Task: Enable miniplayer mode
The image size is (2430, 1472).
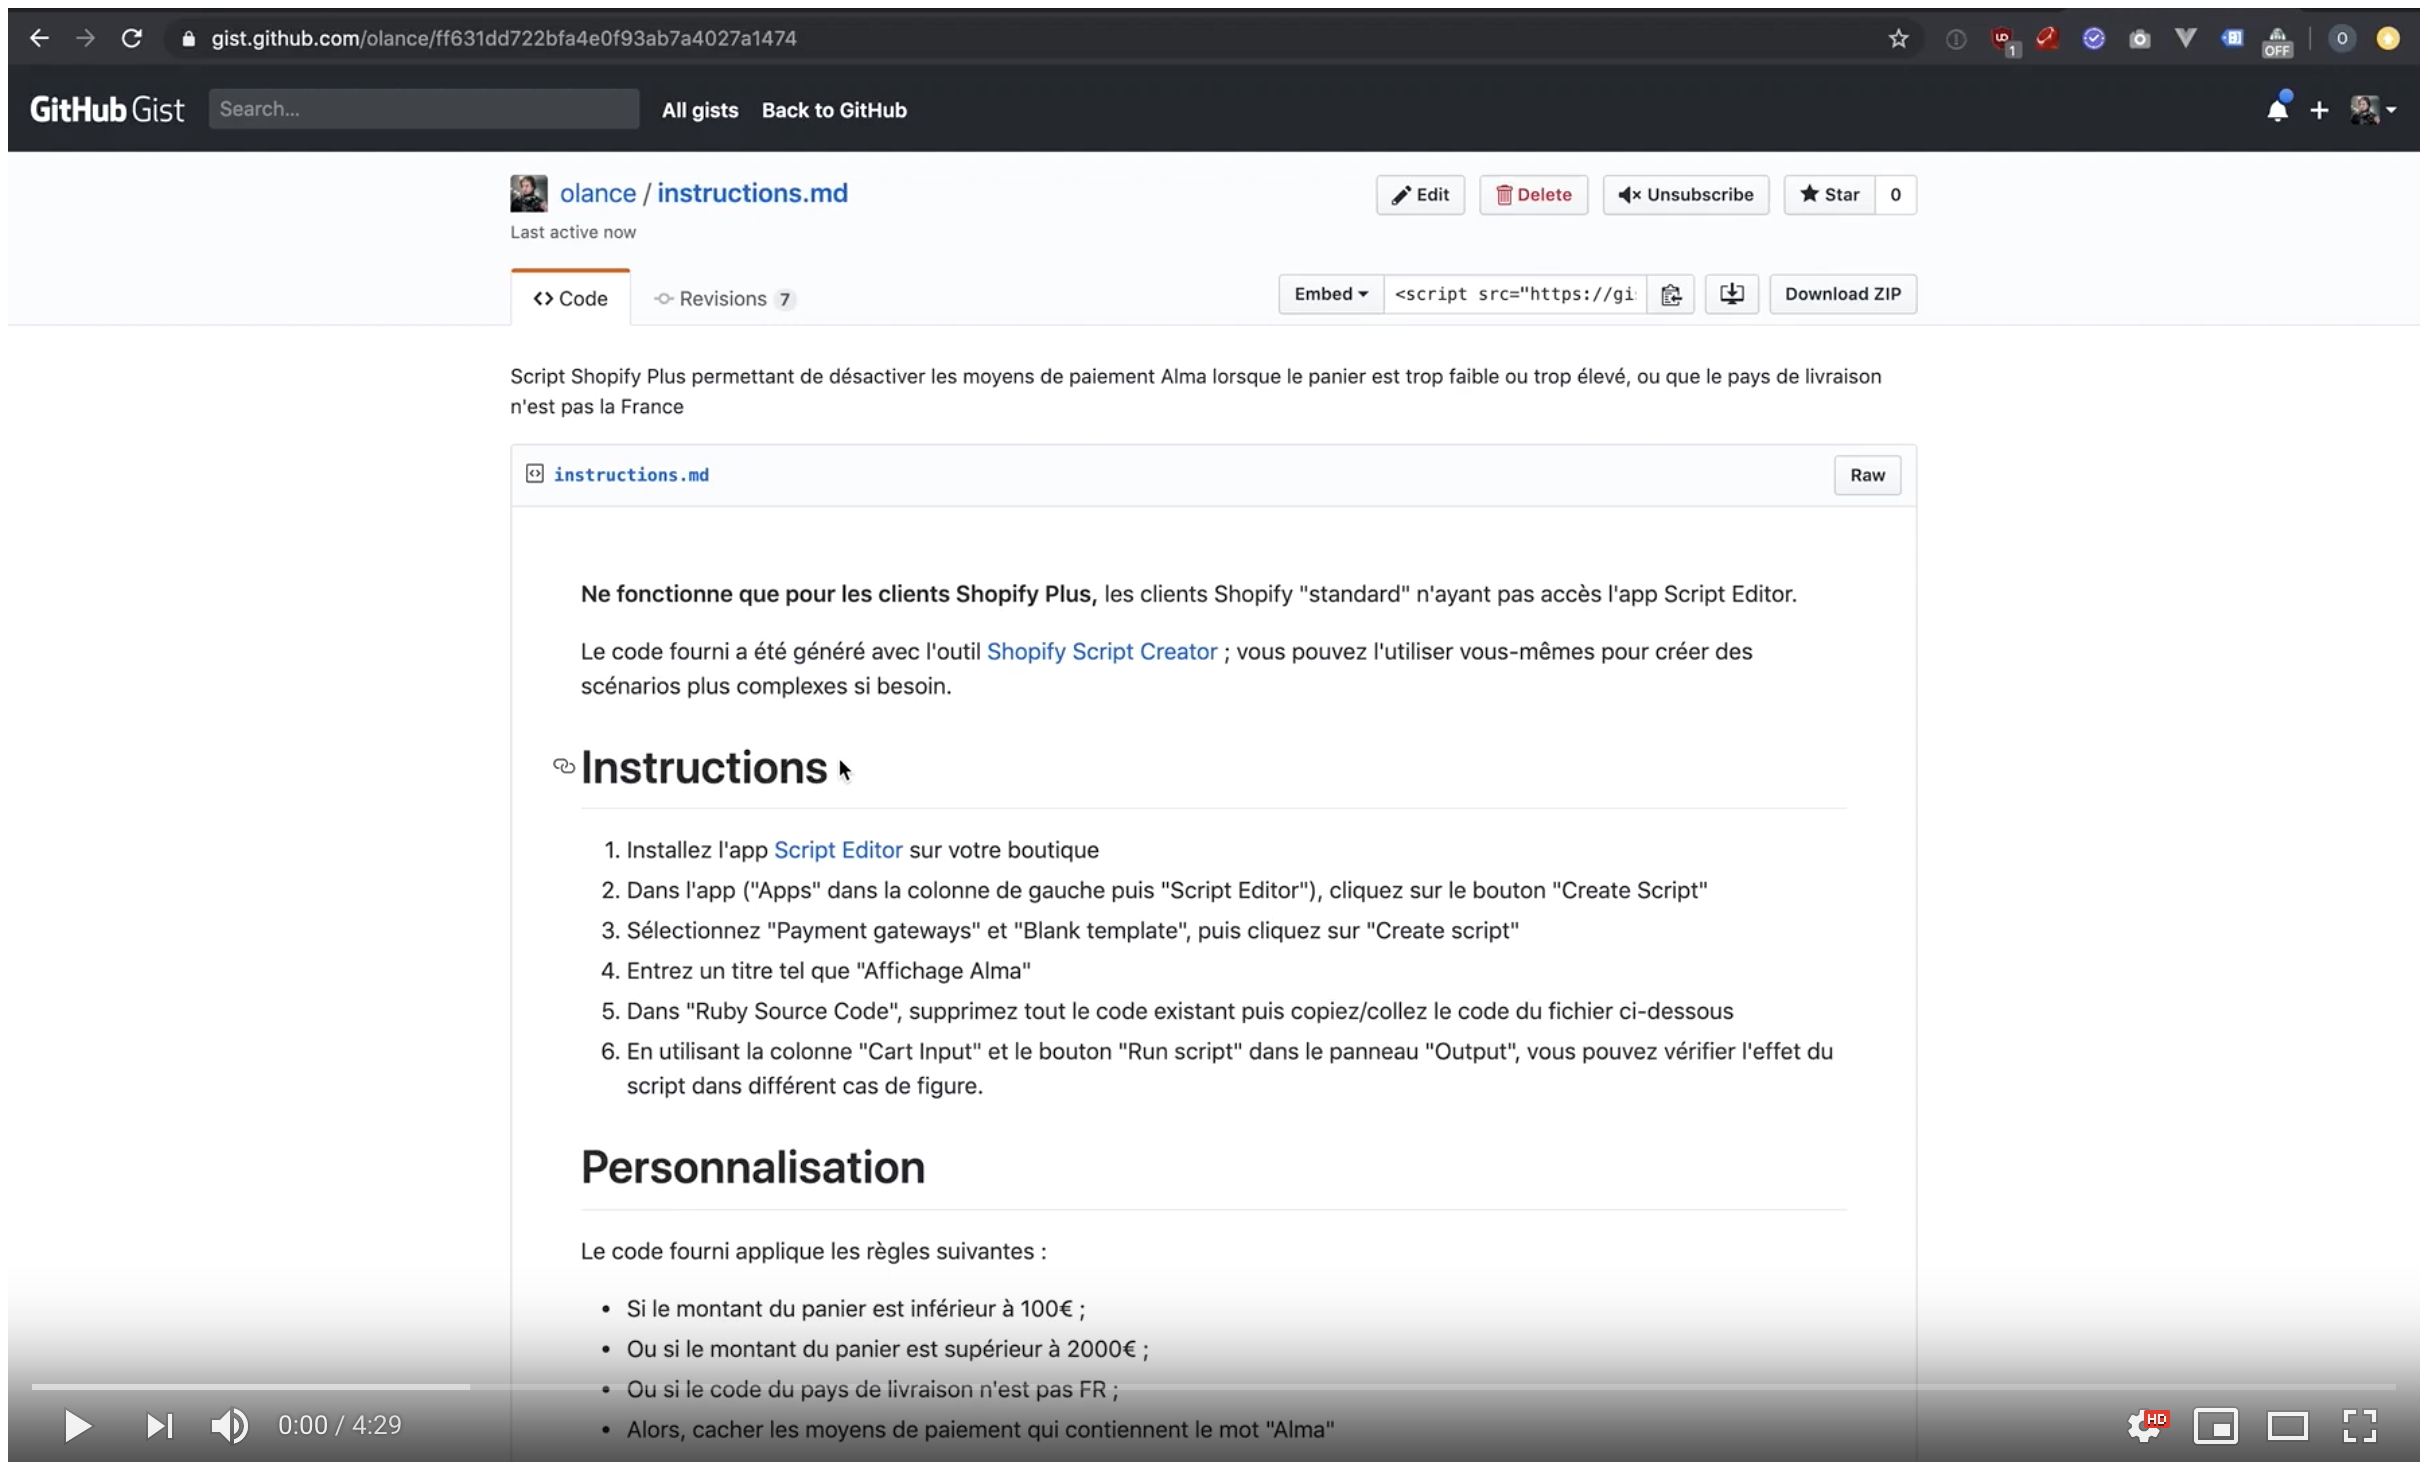Action: [2215, 1426]
